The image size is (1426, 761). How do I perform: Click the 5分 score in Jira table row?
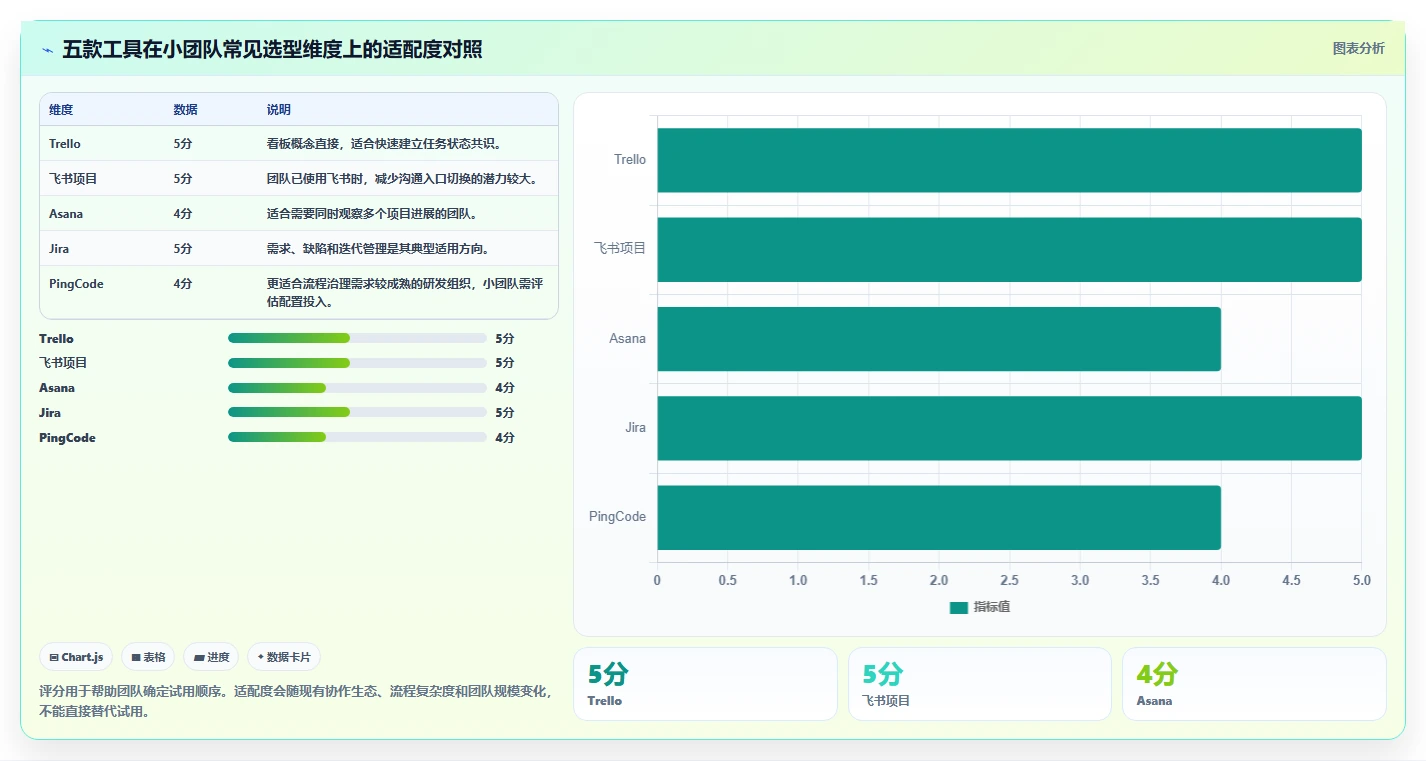pos(183,249)
